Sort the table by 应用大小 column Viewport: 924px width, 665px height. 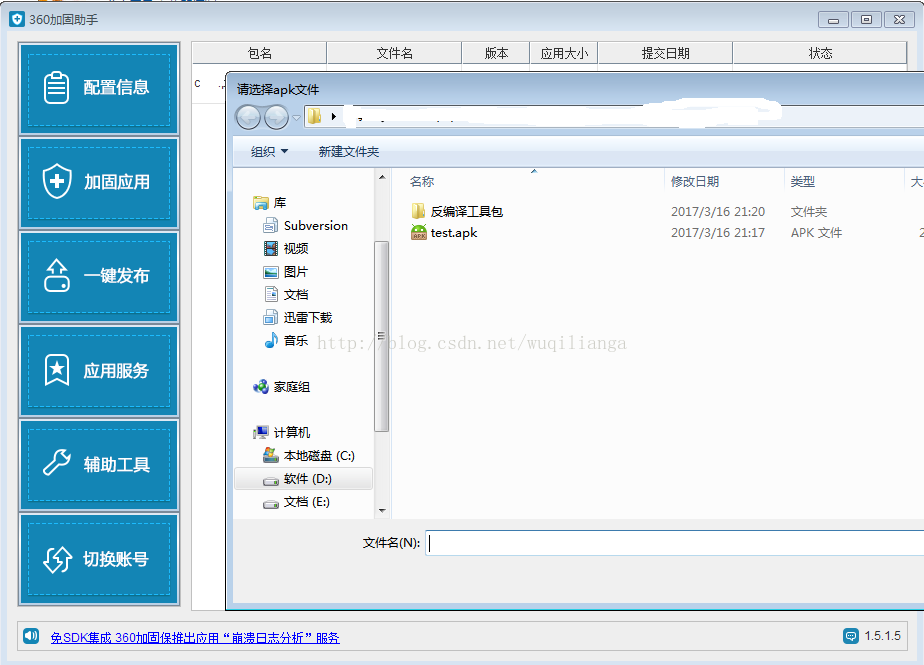tap(564, 53)
